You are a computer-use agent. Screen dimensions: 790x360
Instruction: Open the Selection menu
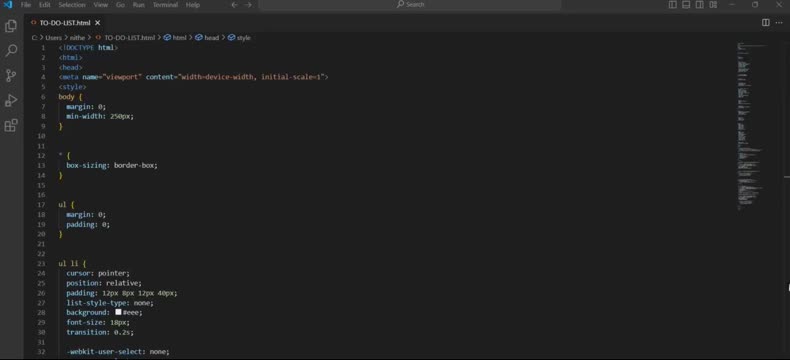pos(72,5)
